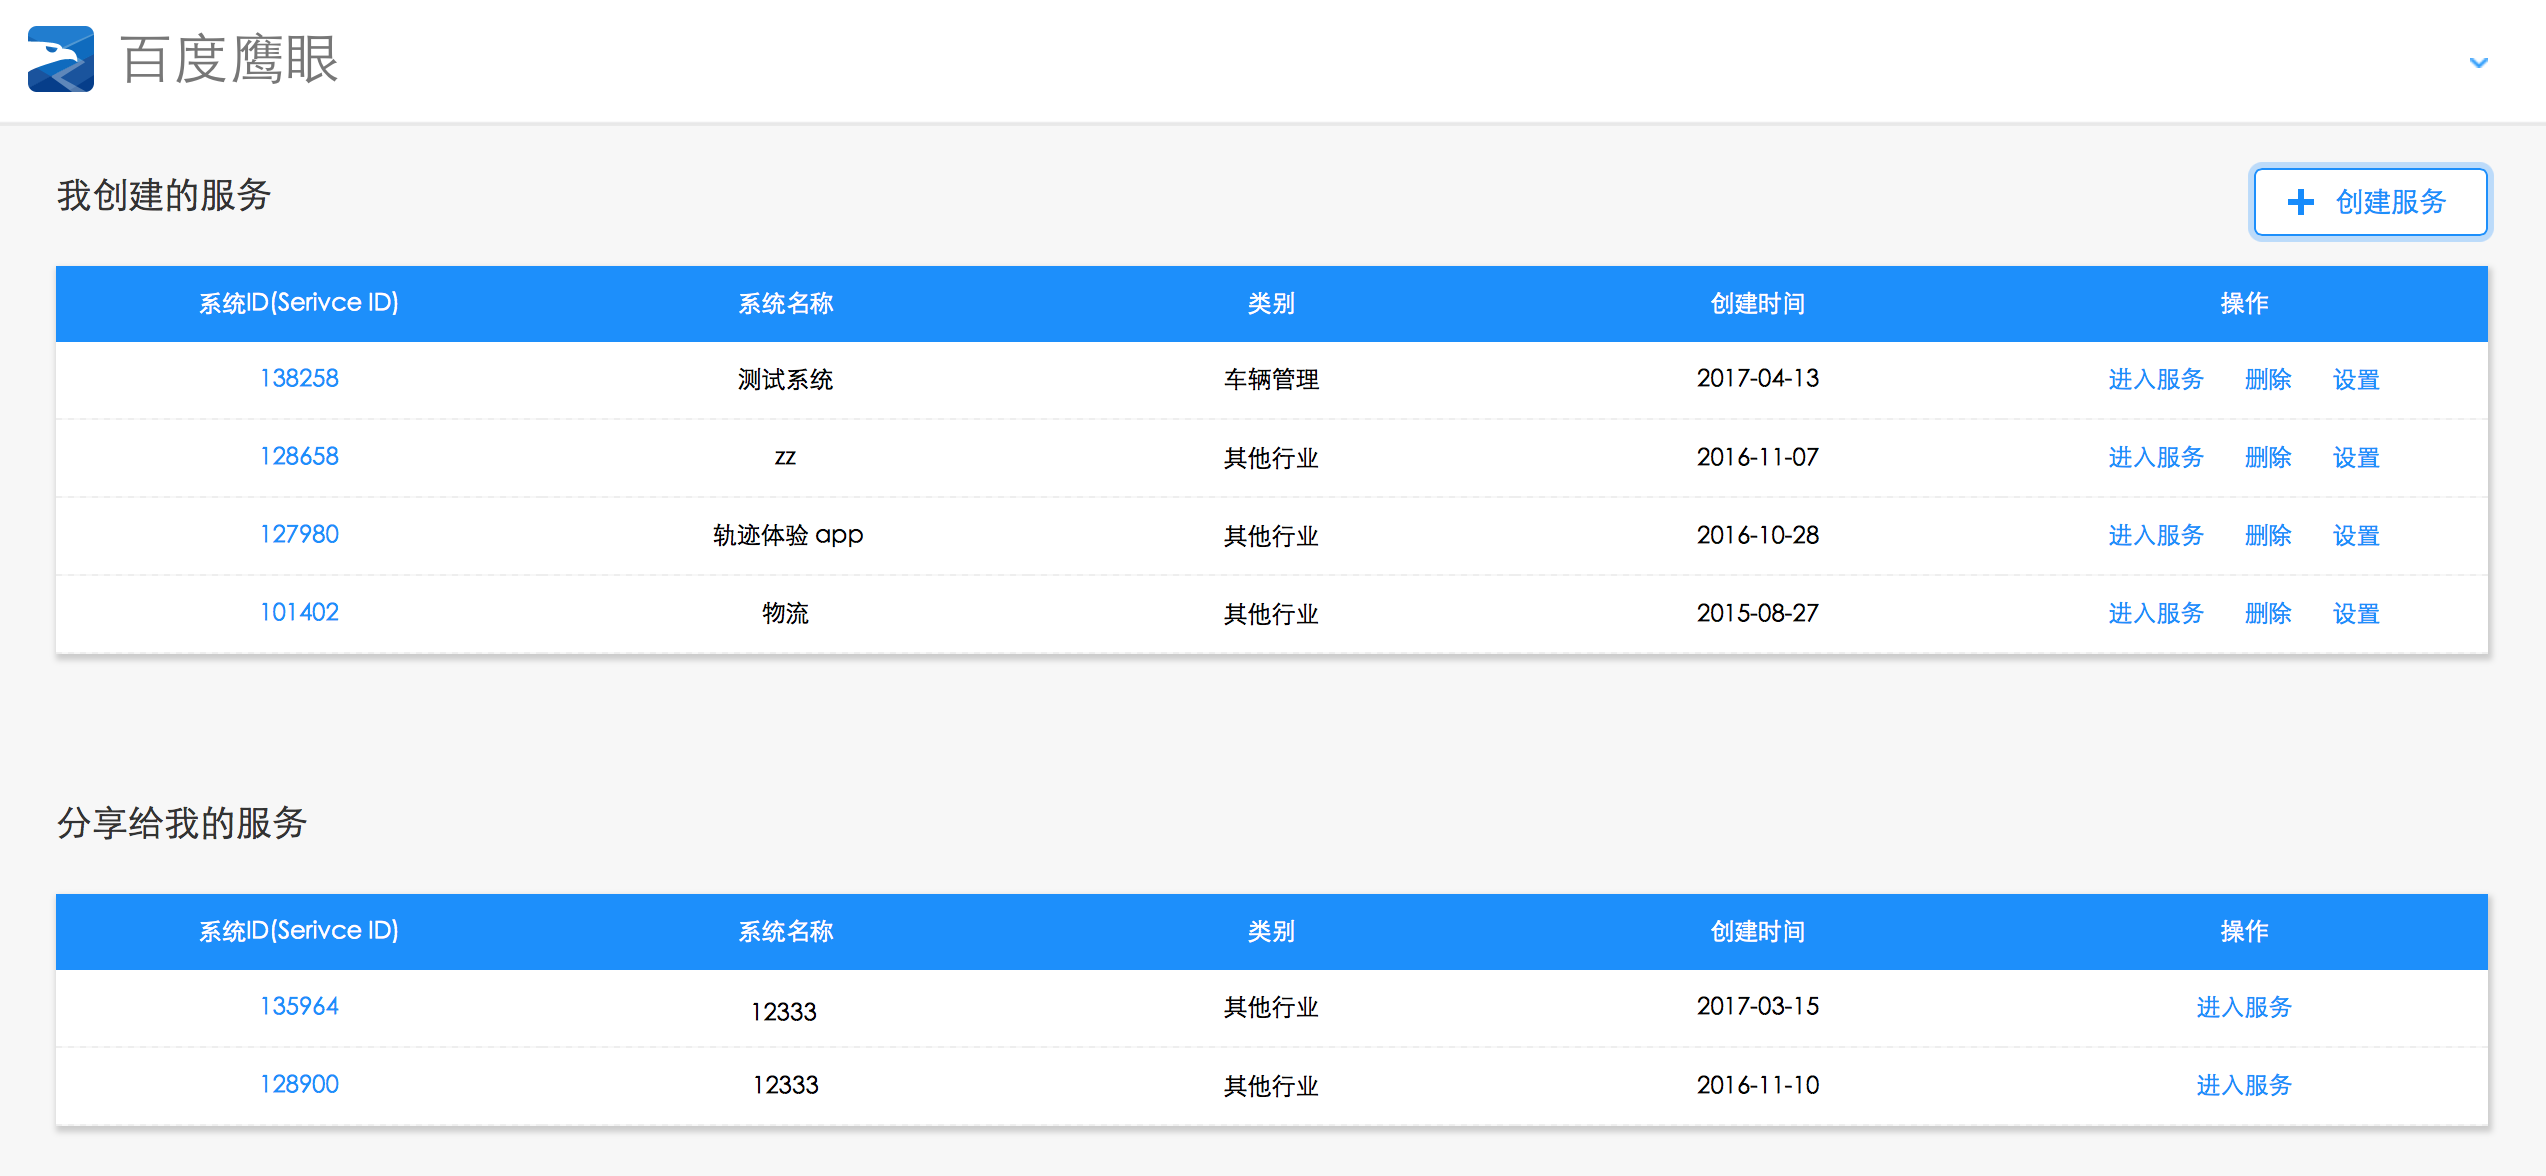Click the plus icon in 创建服务
This screenshot has width=2546, height=1176.
tap(2300, 202)
